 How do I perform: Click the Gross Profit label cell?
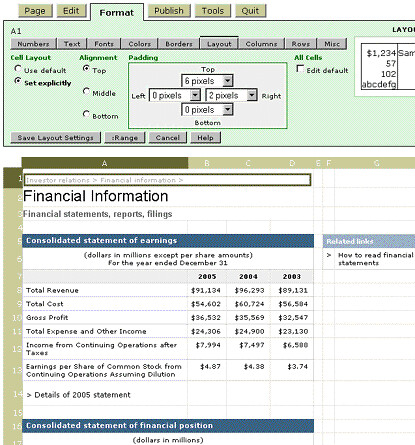pos(105,318)
